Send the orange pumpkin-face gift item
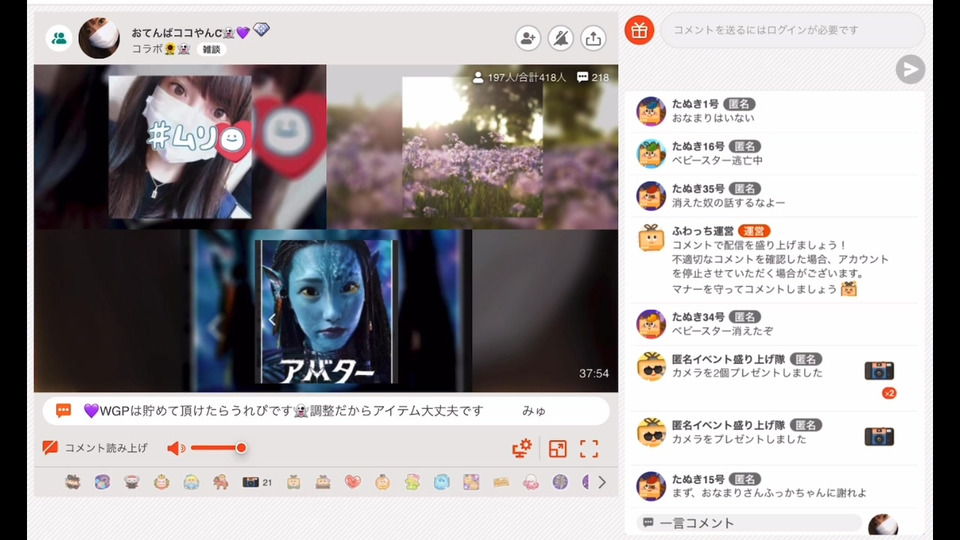Image resolution: width=960 pixels, height=540 pixels. pyautogui.click(x=383, y=482)
